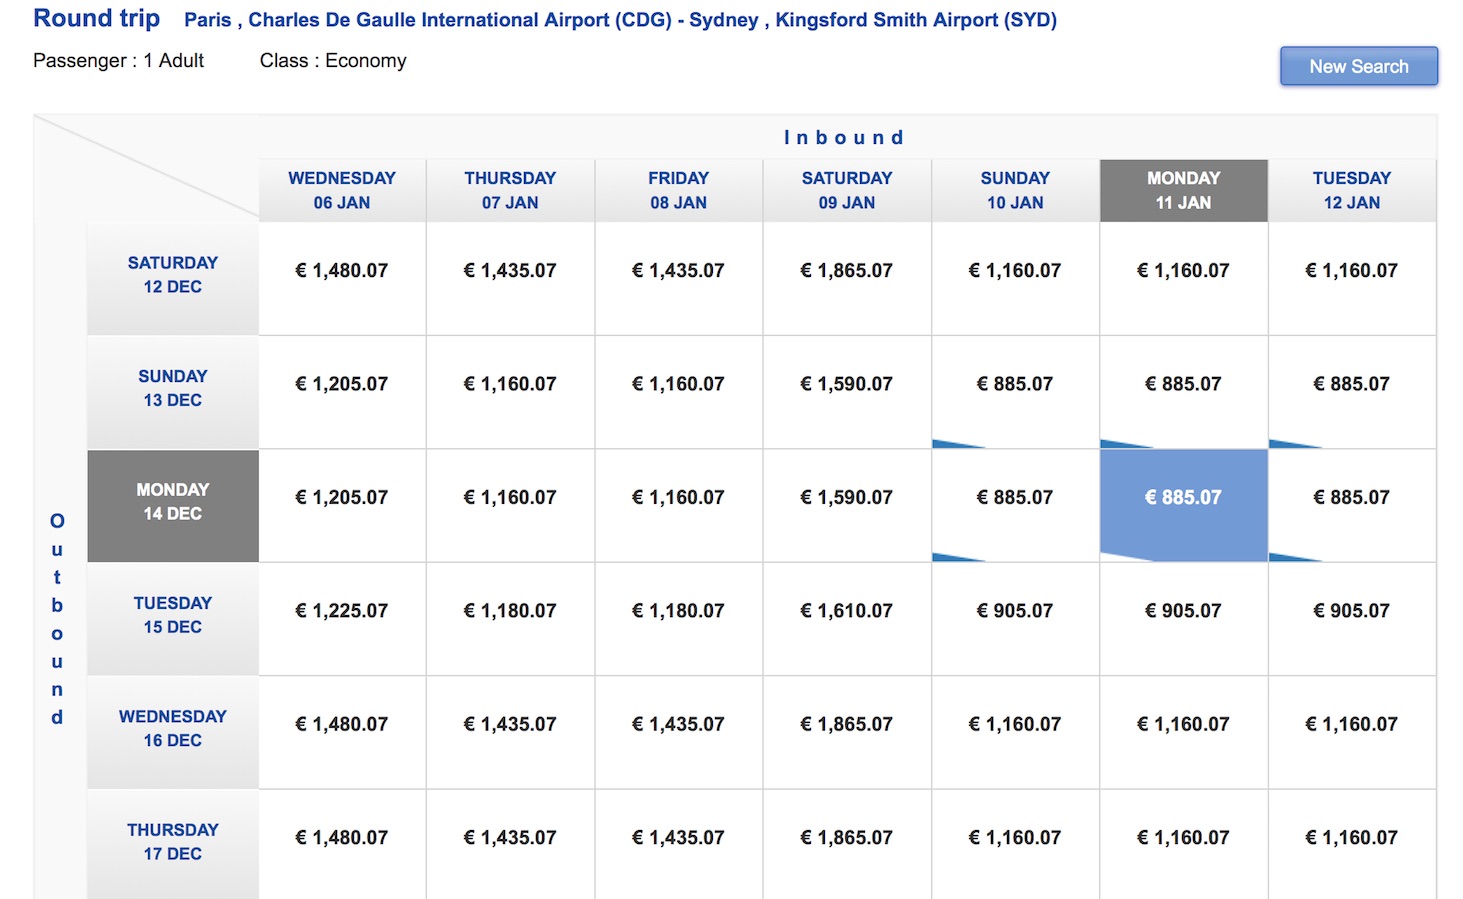Viewport: 1463px width, 899px height.
Task: Pick € 1,865.07 fare for 12 Dec, 09 Jan
Action: 847,279
